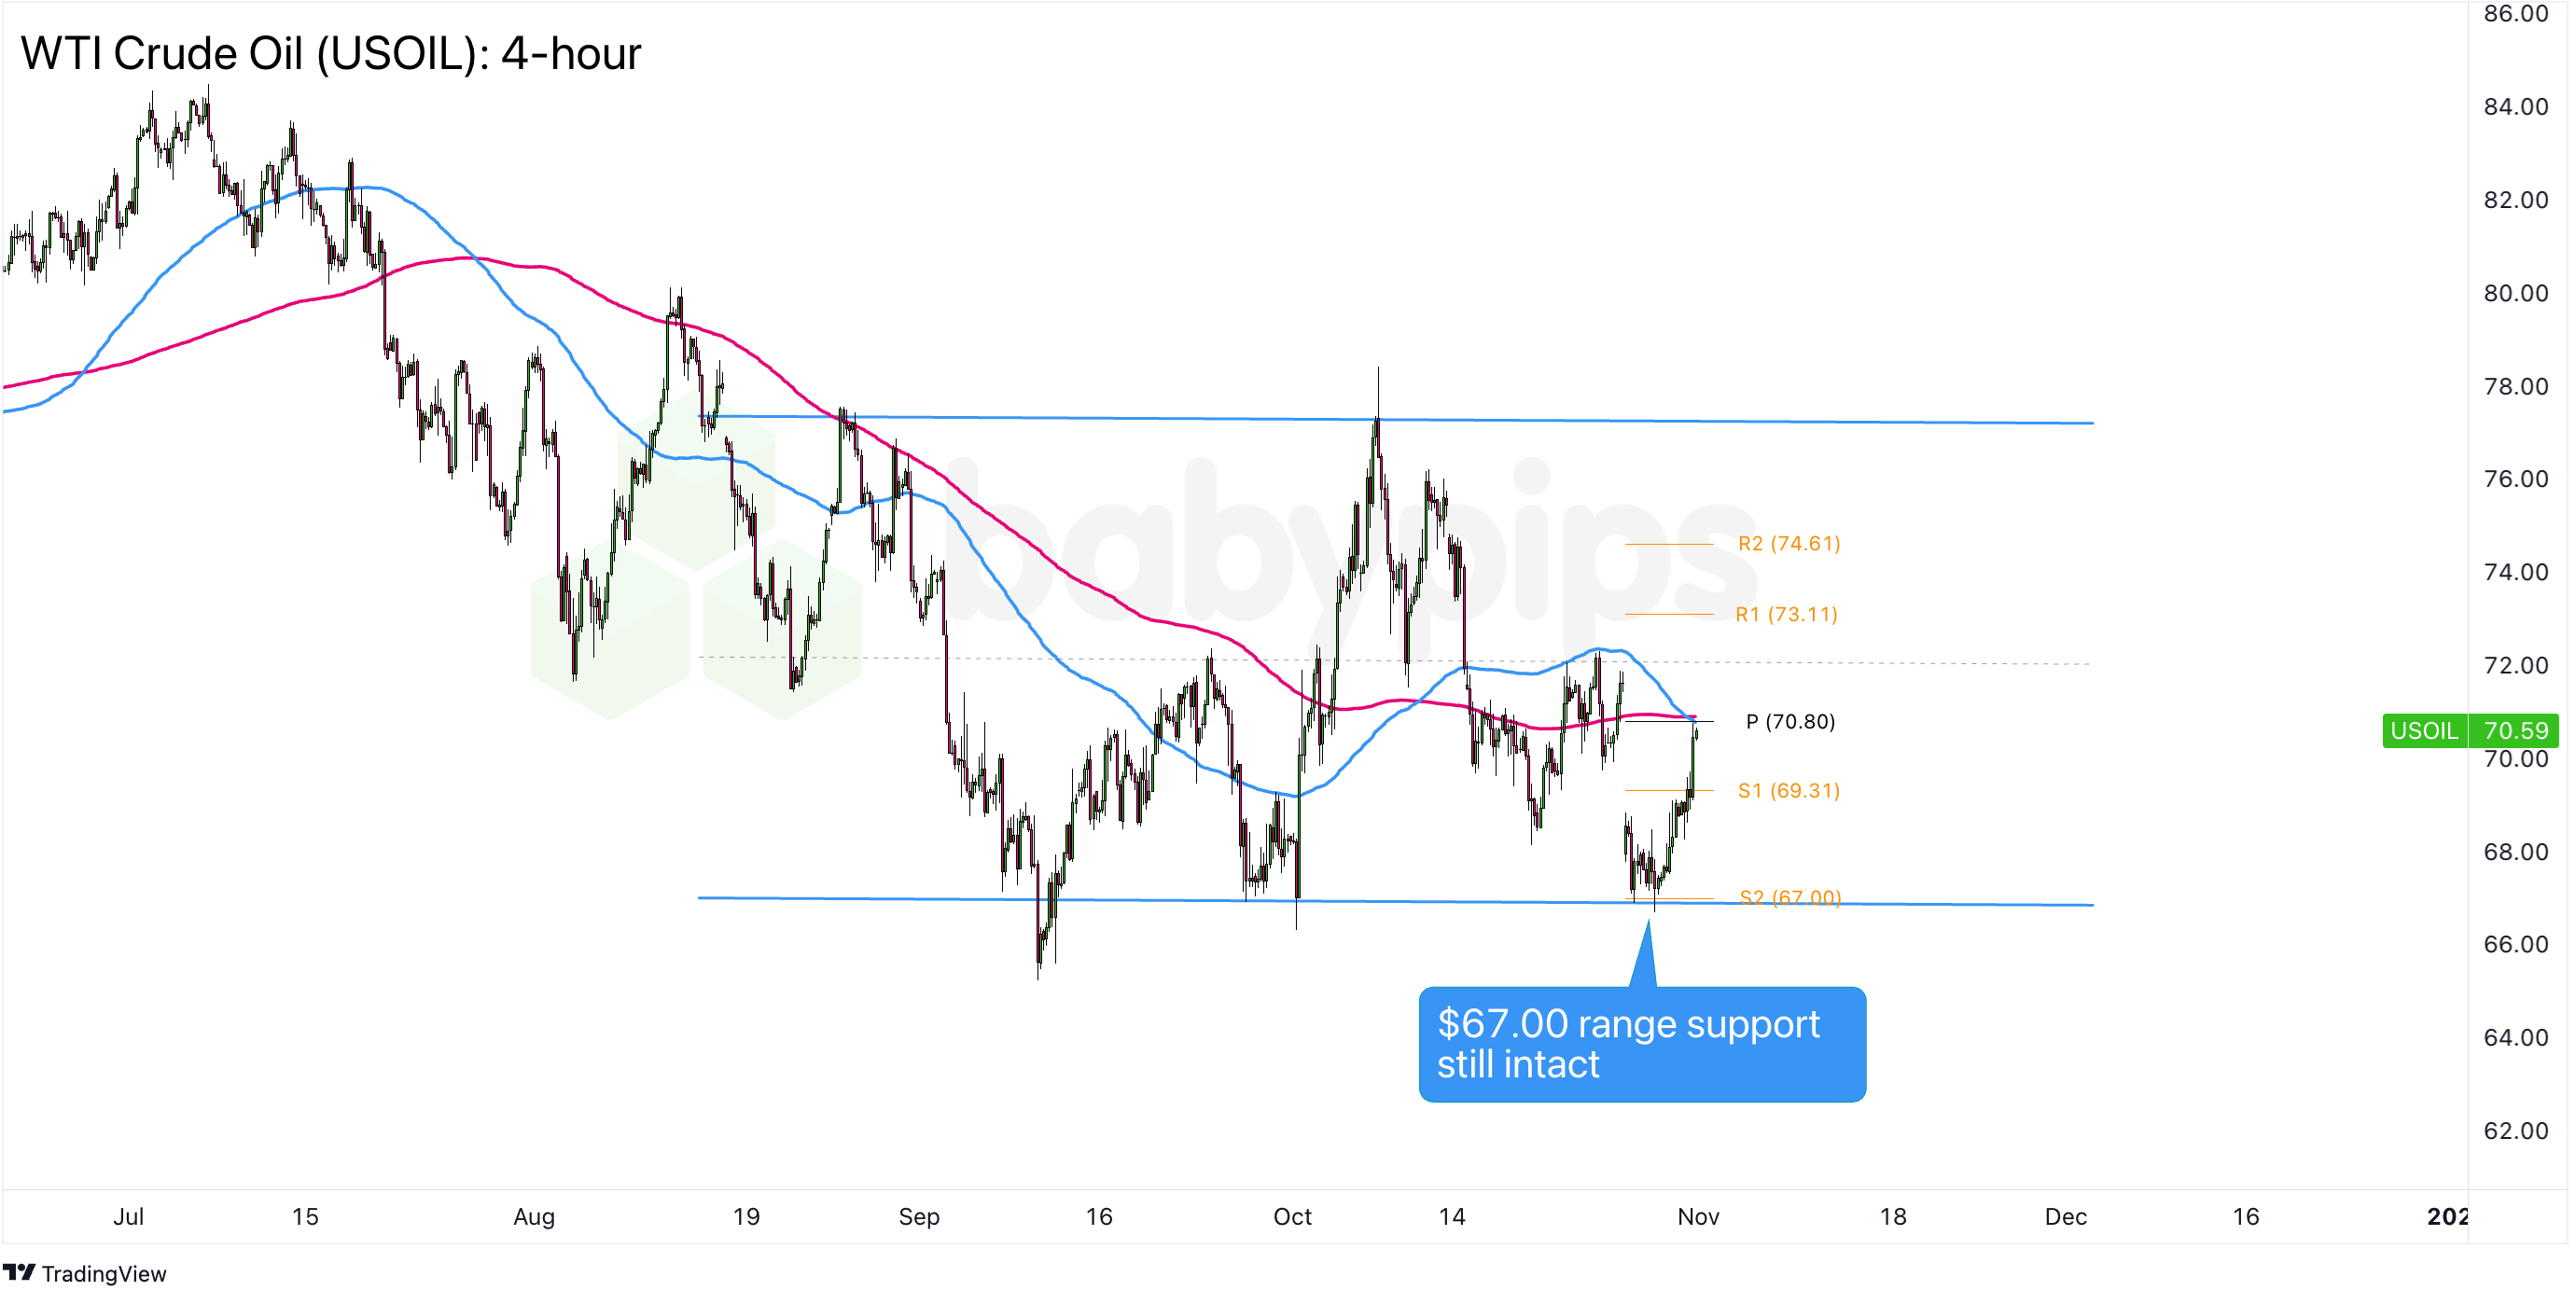
Task: Click the 76.00 price axis label
Action: 2516,479
